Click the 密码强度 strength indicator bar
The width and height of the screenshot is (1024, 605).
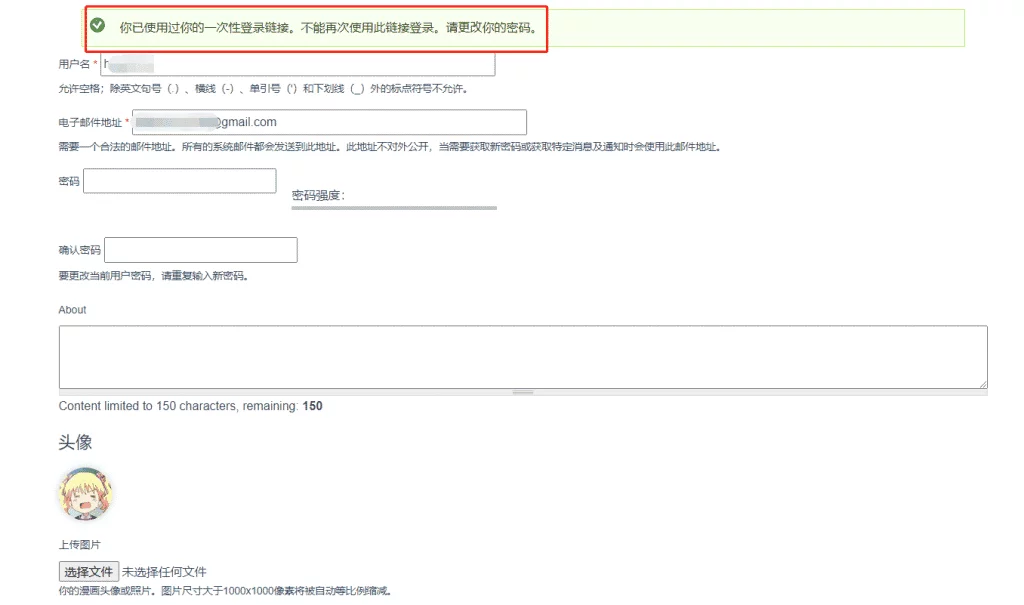pos(394,208)
